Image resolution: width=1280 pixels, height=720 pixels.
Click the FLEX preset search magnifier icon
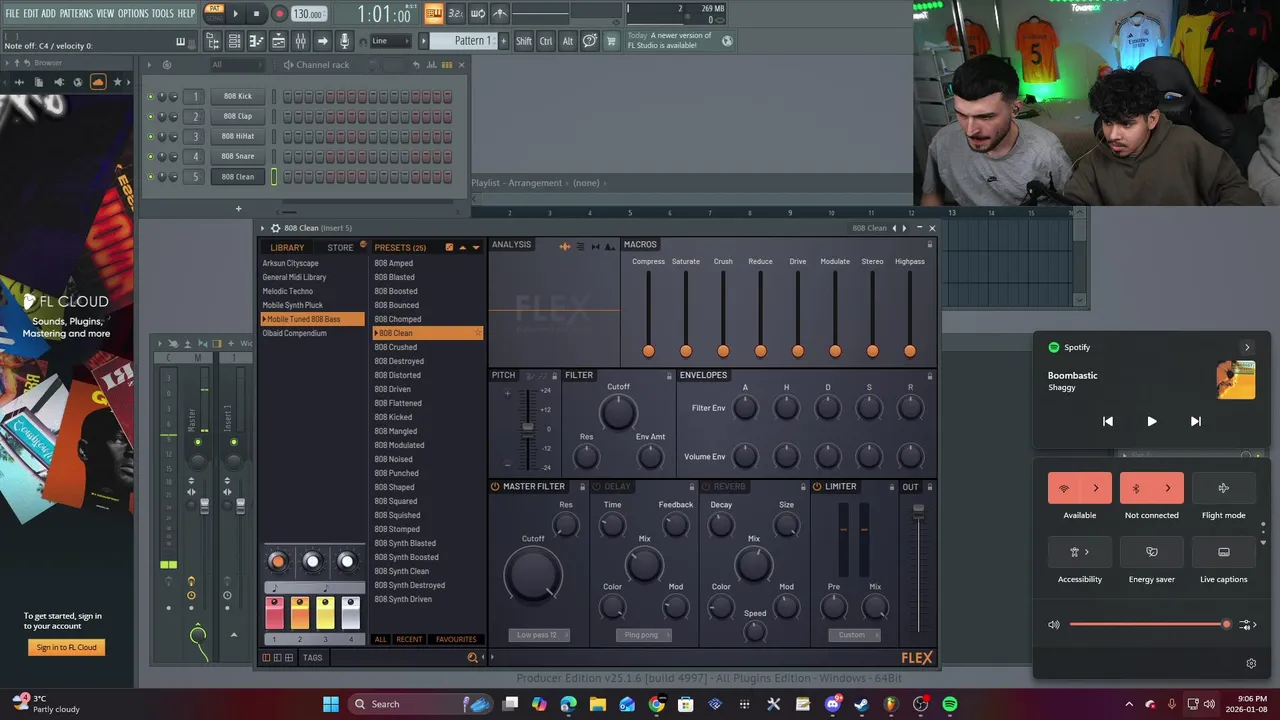point(472,657)
